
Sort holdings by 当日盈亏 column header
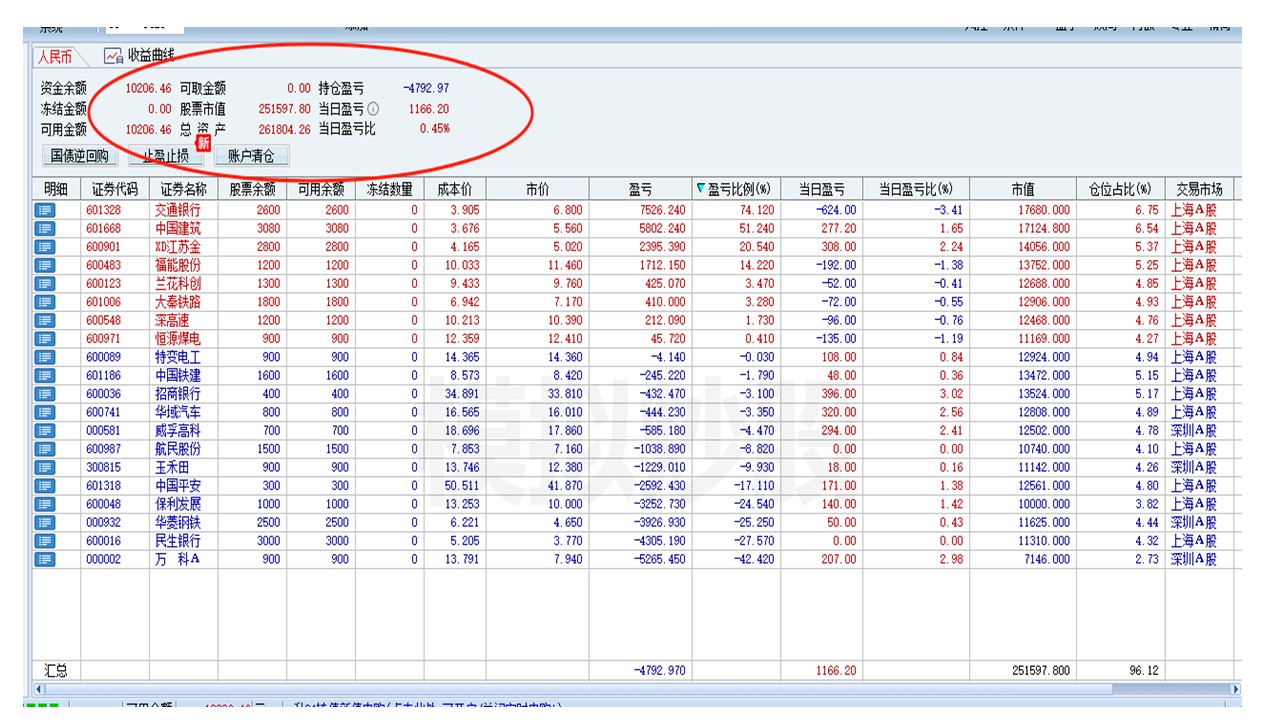[x=821, y=189]
